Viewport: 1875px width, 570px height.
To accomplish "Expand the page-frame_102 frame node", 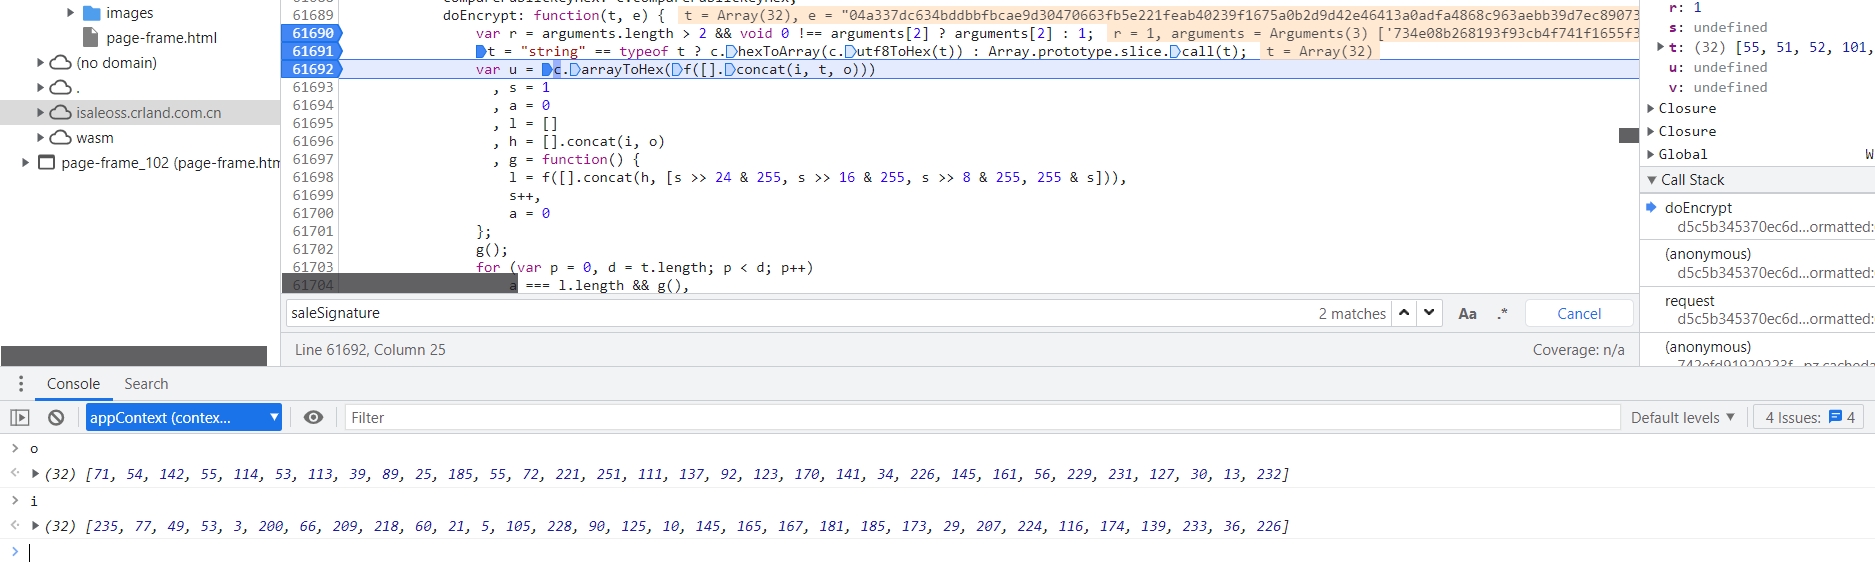I will click(26, 163).
